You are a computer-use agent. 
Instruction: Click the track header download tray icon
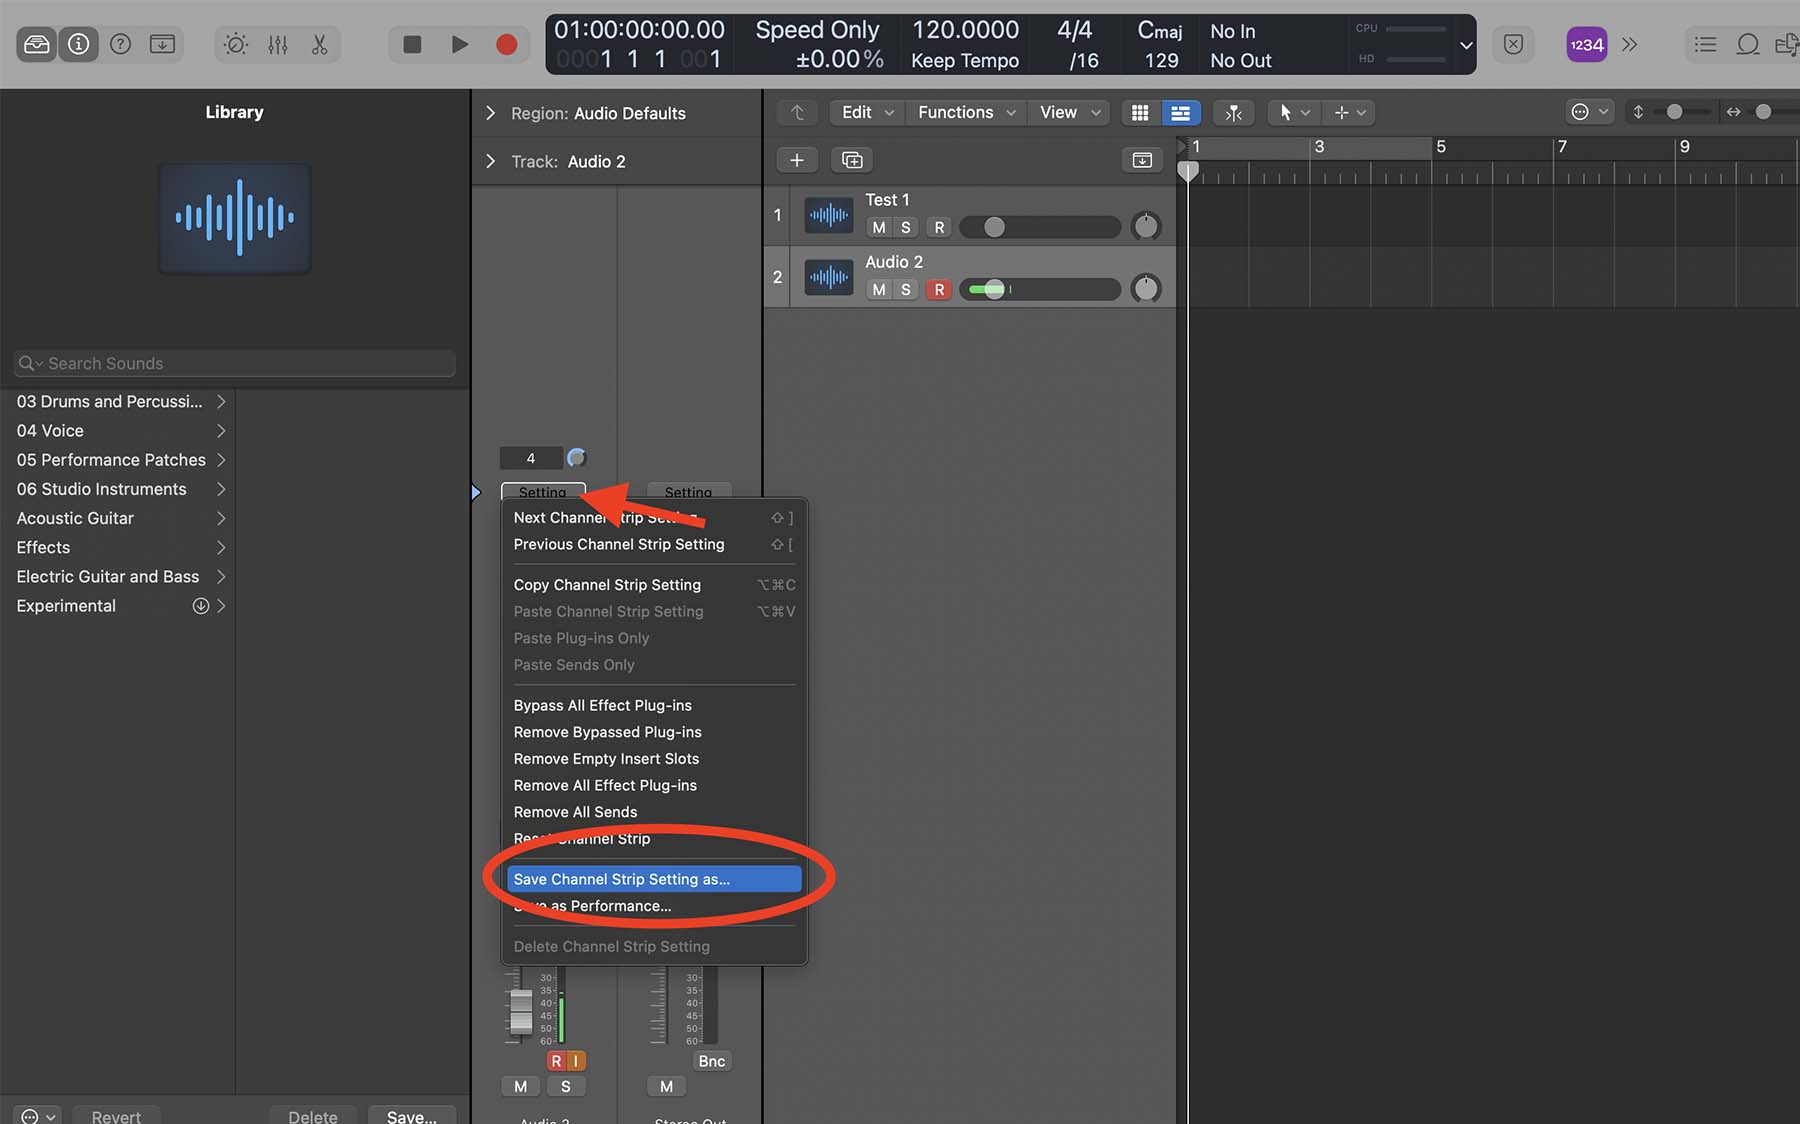(1142, 160)
